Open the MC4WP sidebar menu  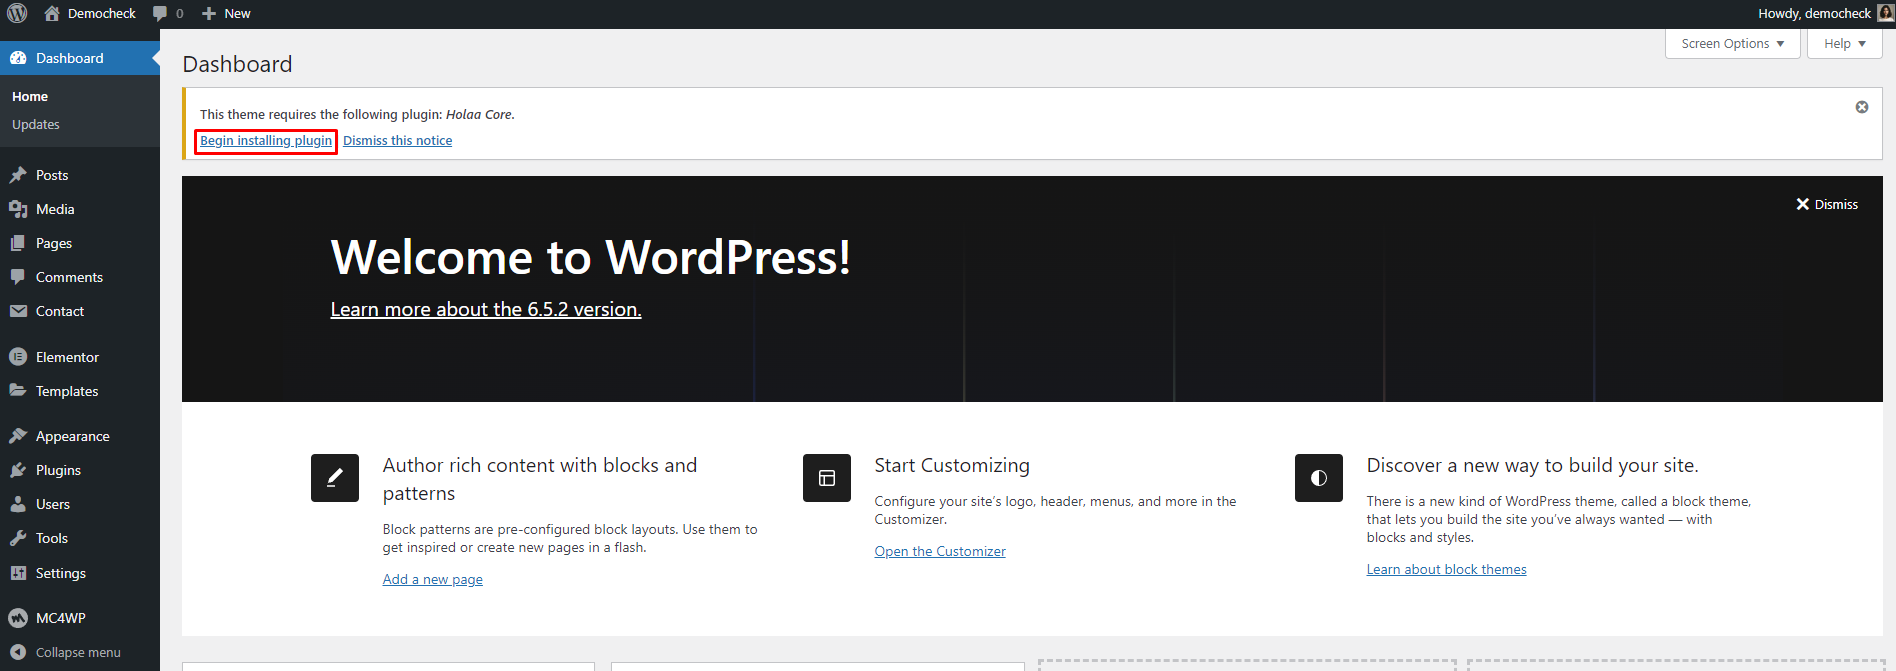click(60, 618)
